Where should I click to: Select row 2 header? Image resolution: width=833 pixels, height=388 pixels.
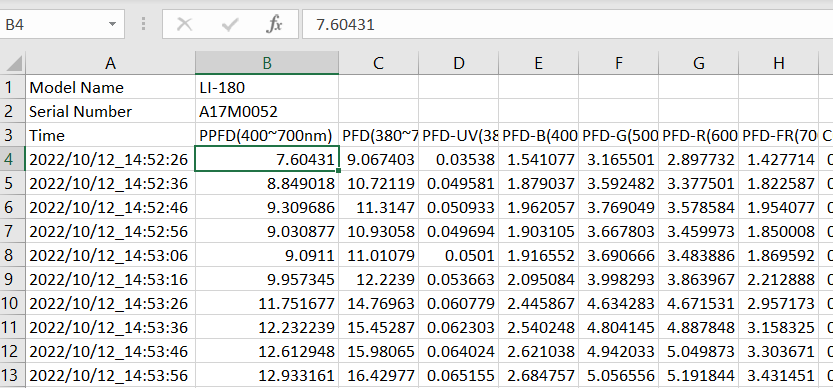(12, 111)
